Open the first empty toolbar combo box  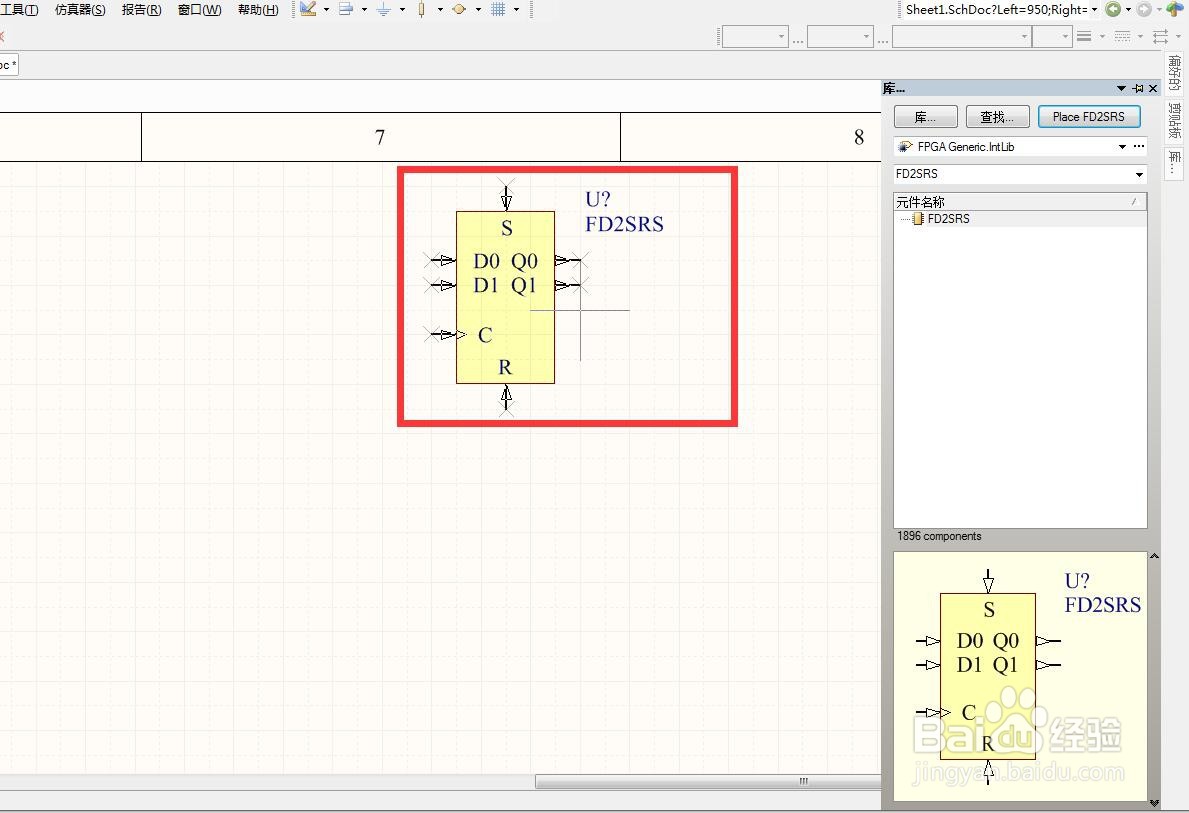(755, 36)
